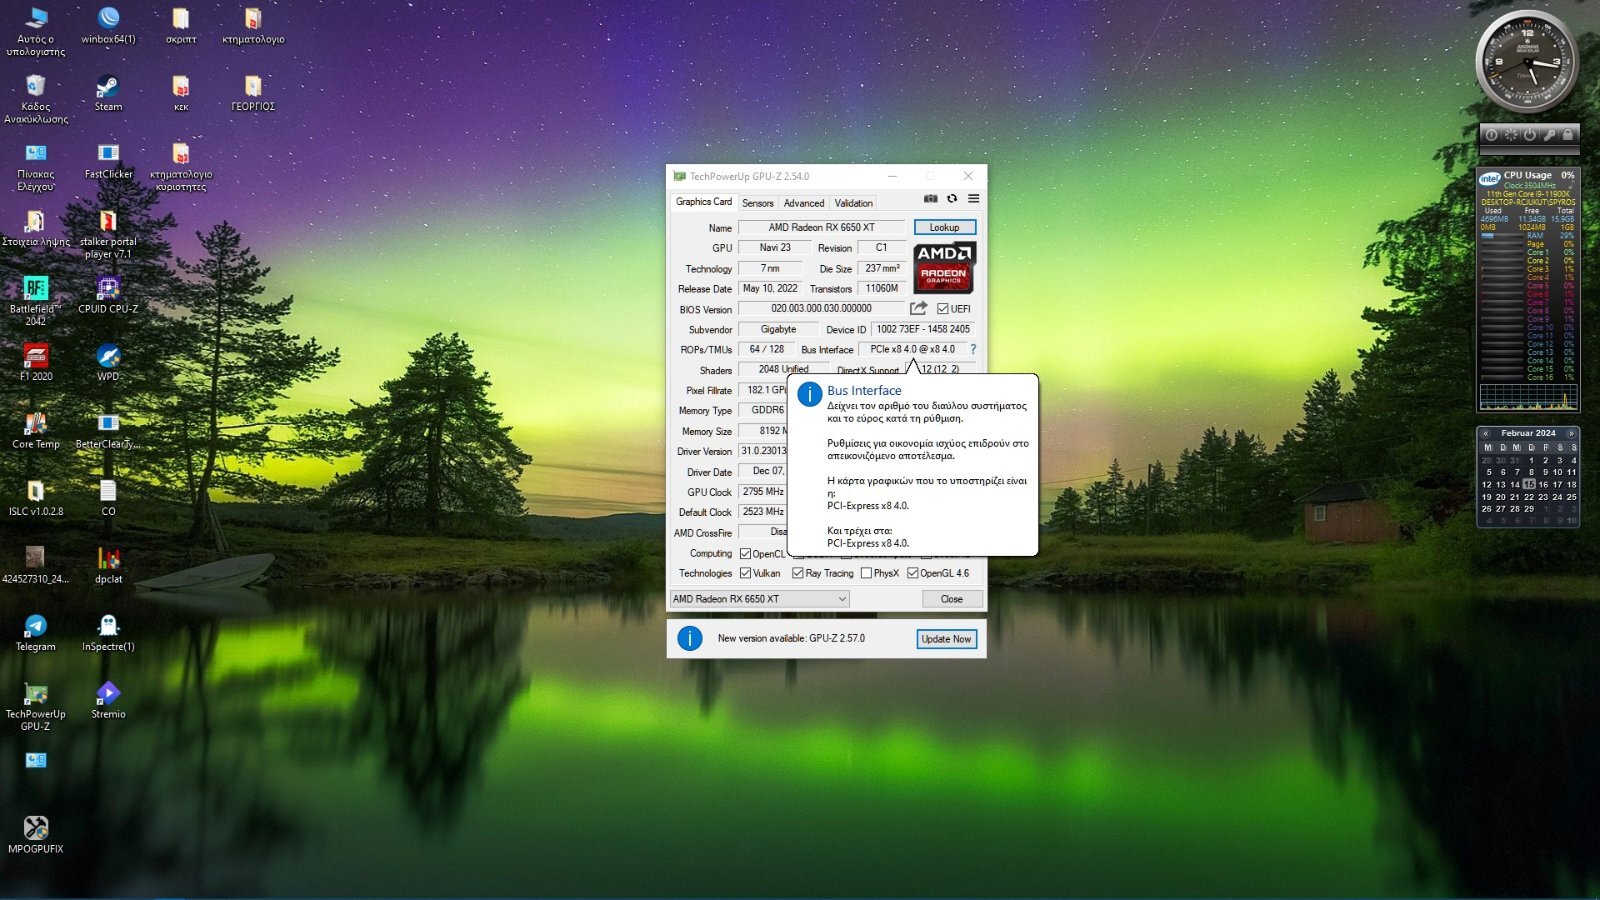Expand the AMD Radeon RX 6650 XT GPU dropdown

pyautogui.click(x=759, y=599)
